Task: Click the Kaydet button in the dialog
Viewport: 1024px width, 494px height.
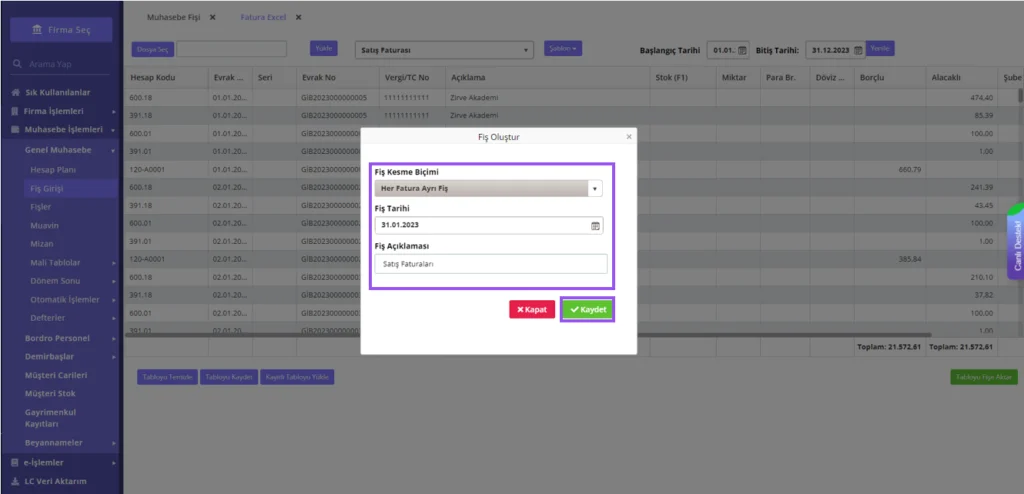Action: (588, 310)
